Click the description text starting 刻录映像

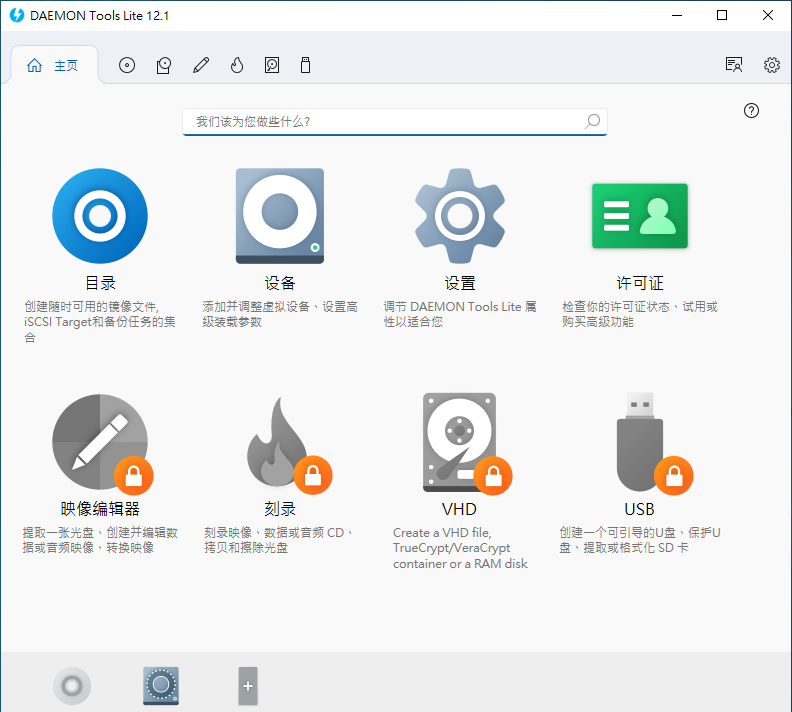point(280,540)
